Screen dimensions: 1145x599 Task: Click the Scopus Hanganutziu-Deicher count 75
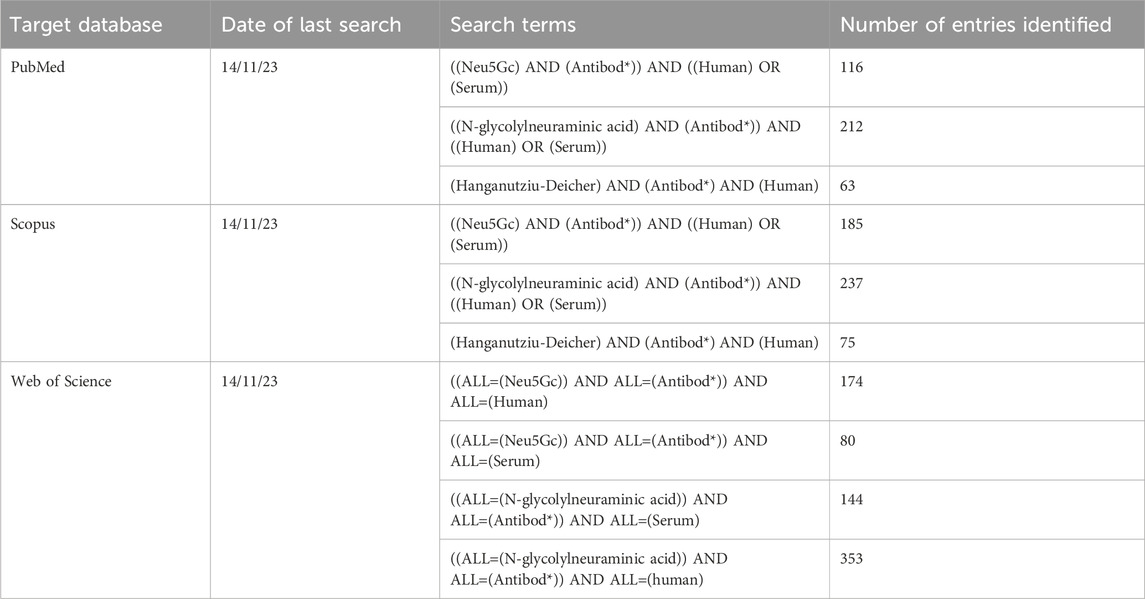[847, 343]
